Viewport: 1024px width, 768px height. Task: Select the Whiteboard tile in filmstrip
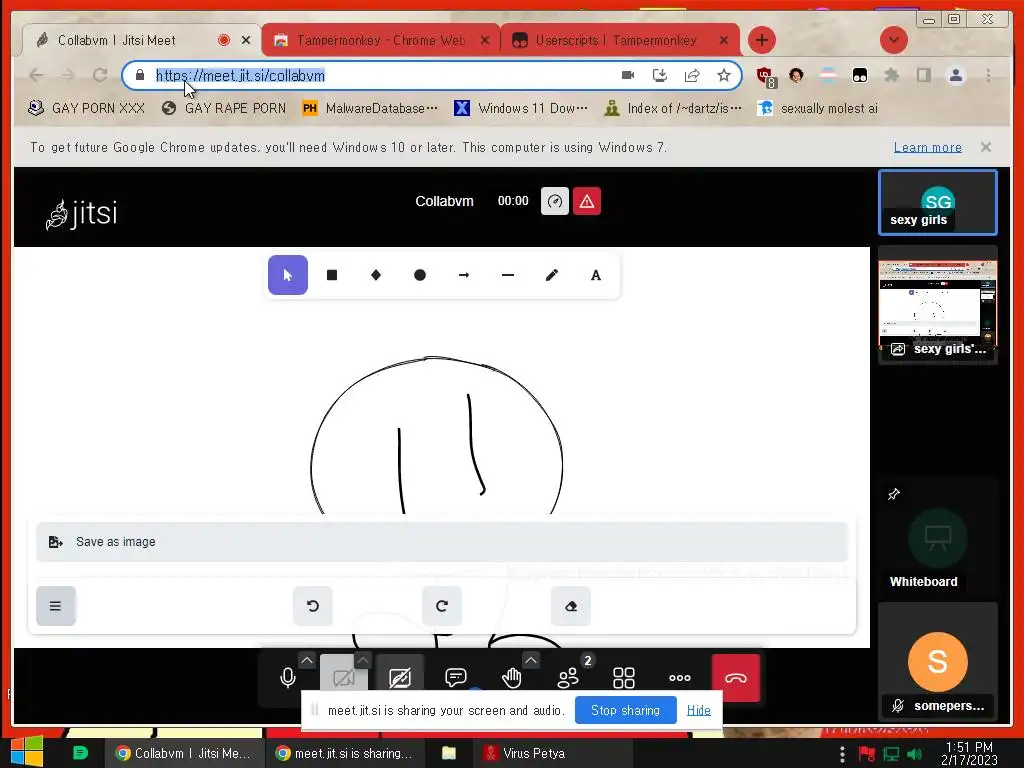[937, 538]
